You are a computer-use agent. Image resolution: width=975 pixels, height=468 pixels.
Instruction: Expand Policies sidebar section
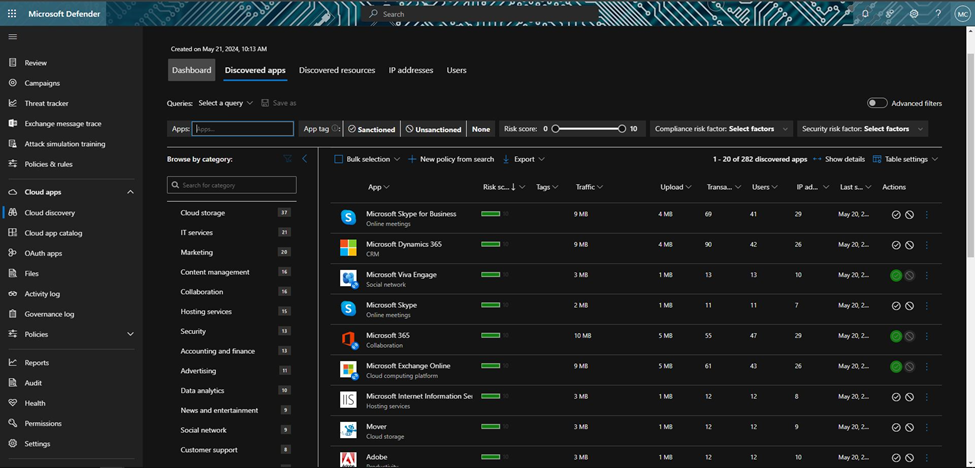point(130,334)
